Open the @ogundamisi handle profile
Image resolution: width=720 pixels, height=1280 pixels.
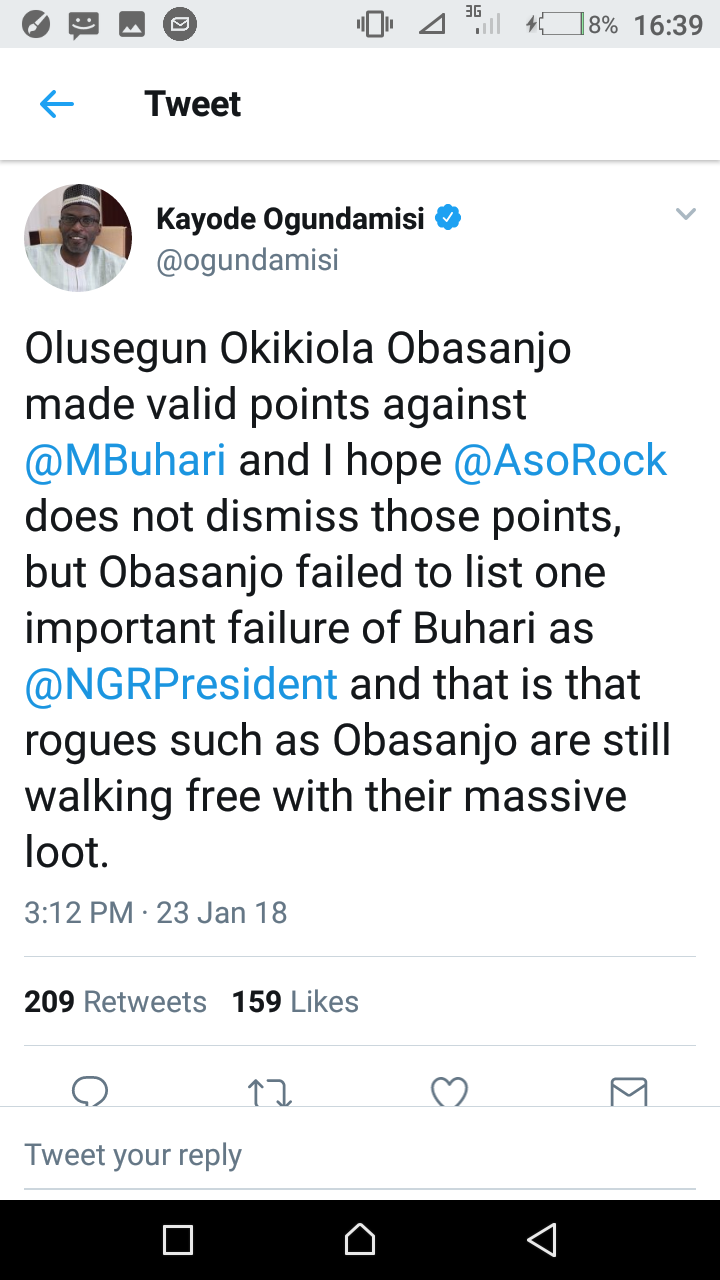[x=247, y=260]
